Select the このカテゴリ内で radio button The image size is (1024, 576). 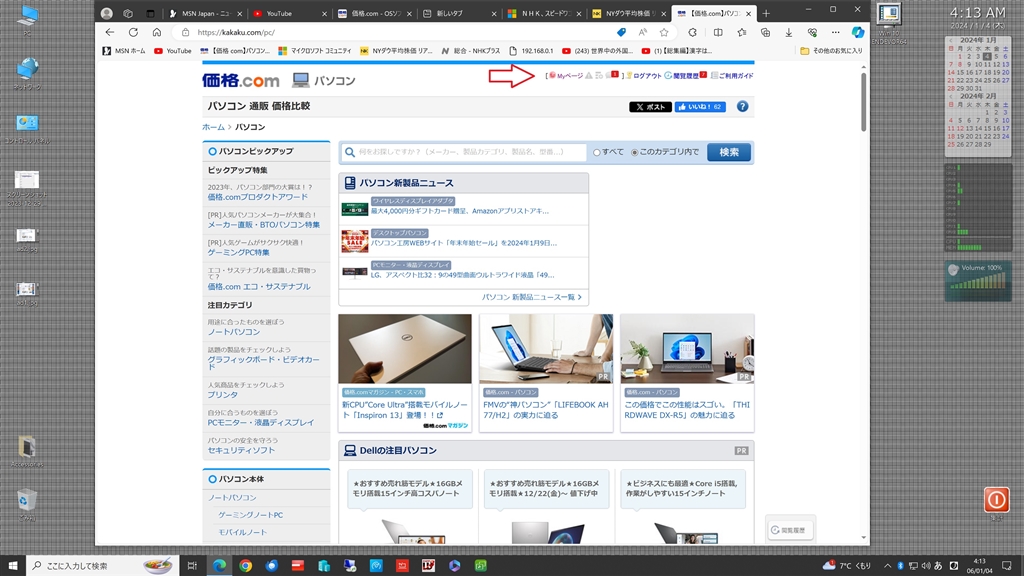pyautogui.click(x=634, y=152)
